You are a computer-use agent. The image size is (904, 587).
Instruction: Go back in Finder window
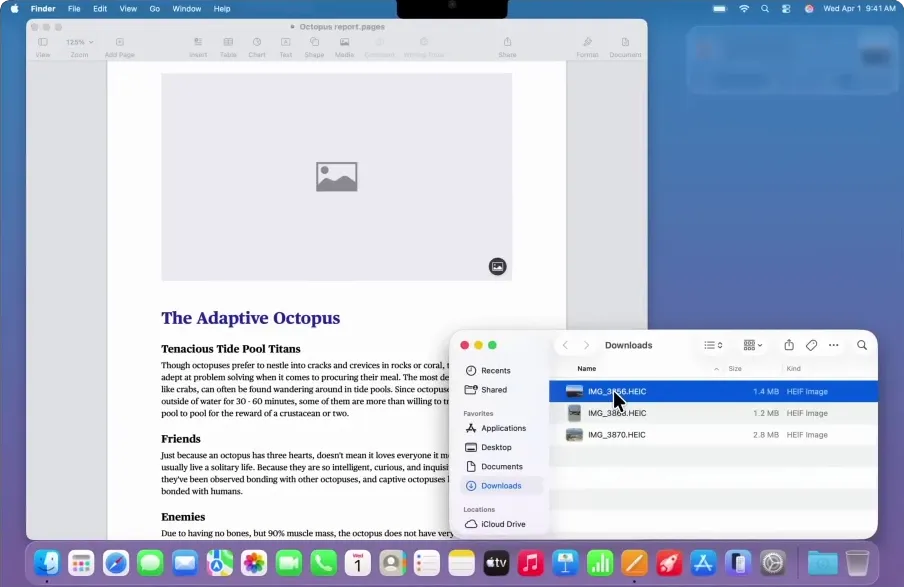pos(566,345)
